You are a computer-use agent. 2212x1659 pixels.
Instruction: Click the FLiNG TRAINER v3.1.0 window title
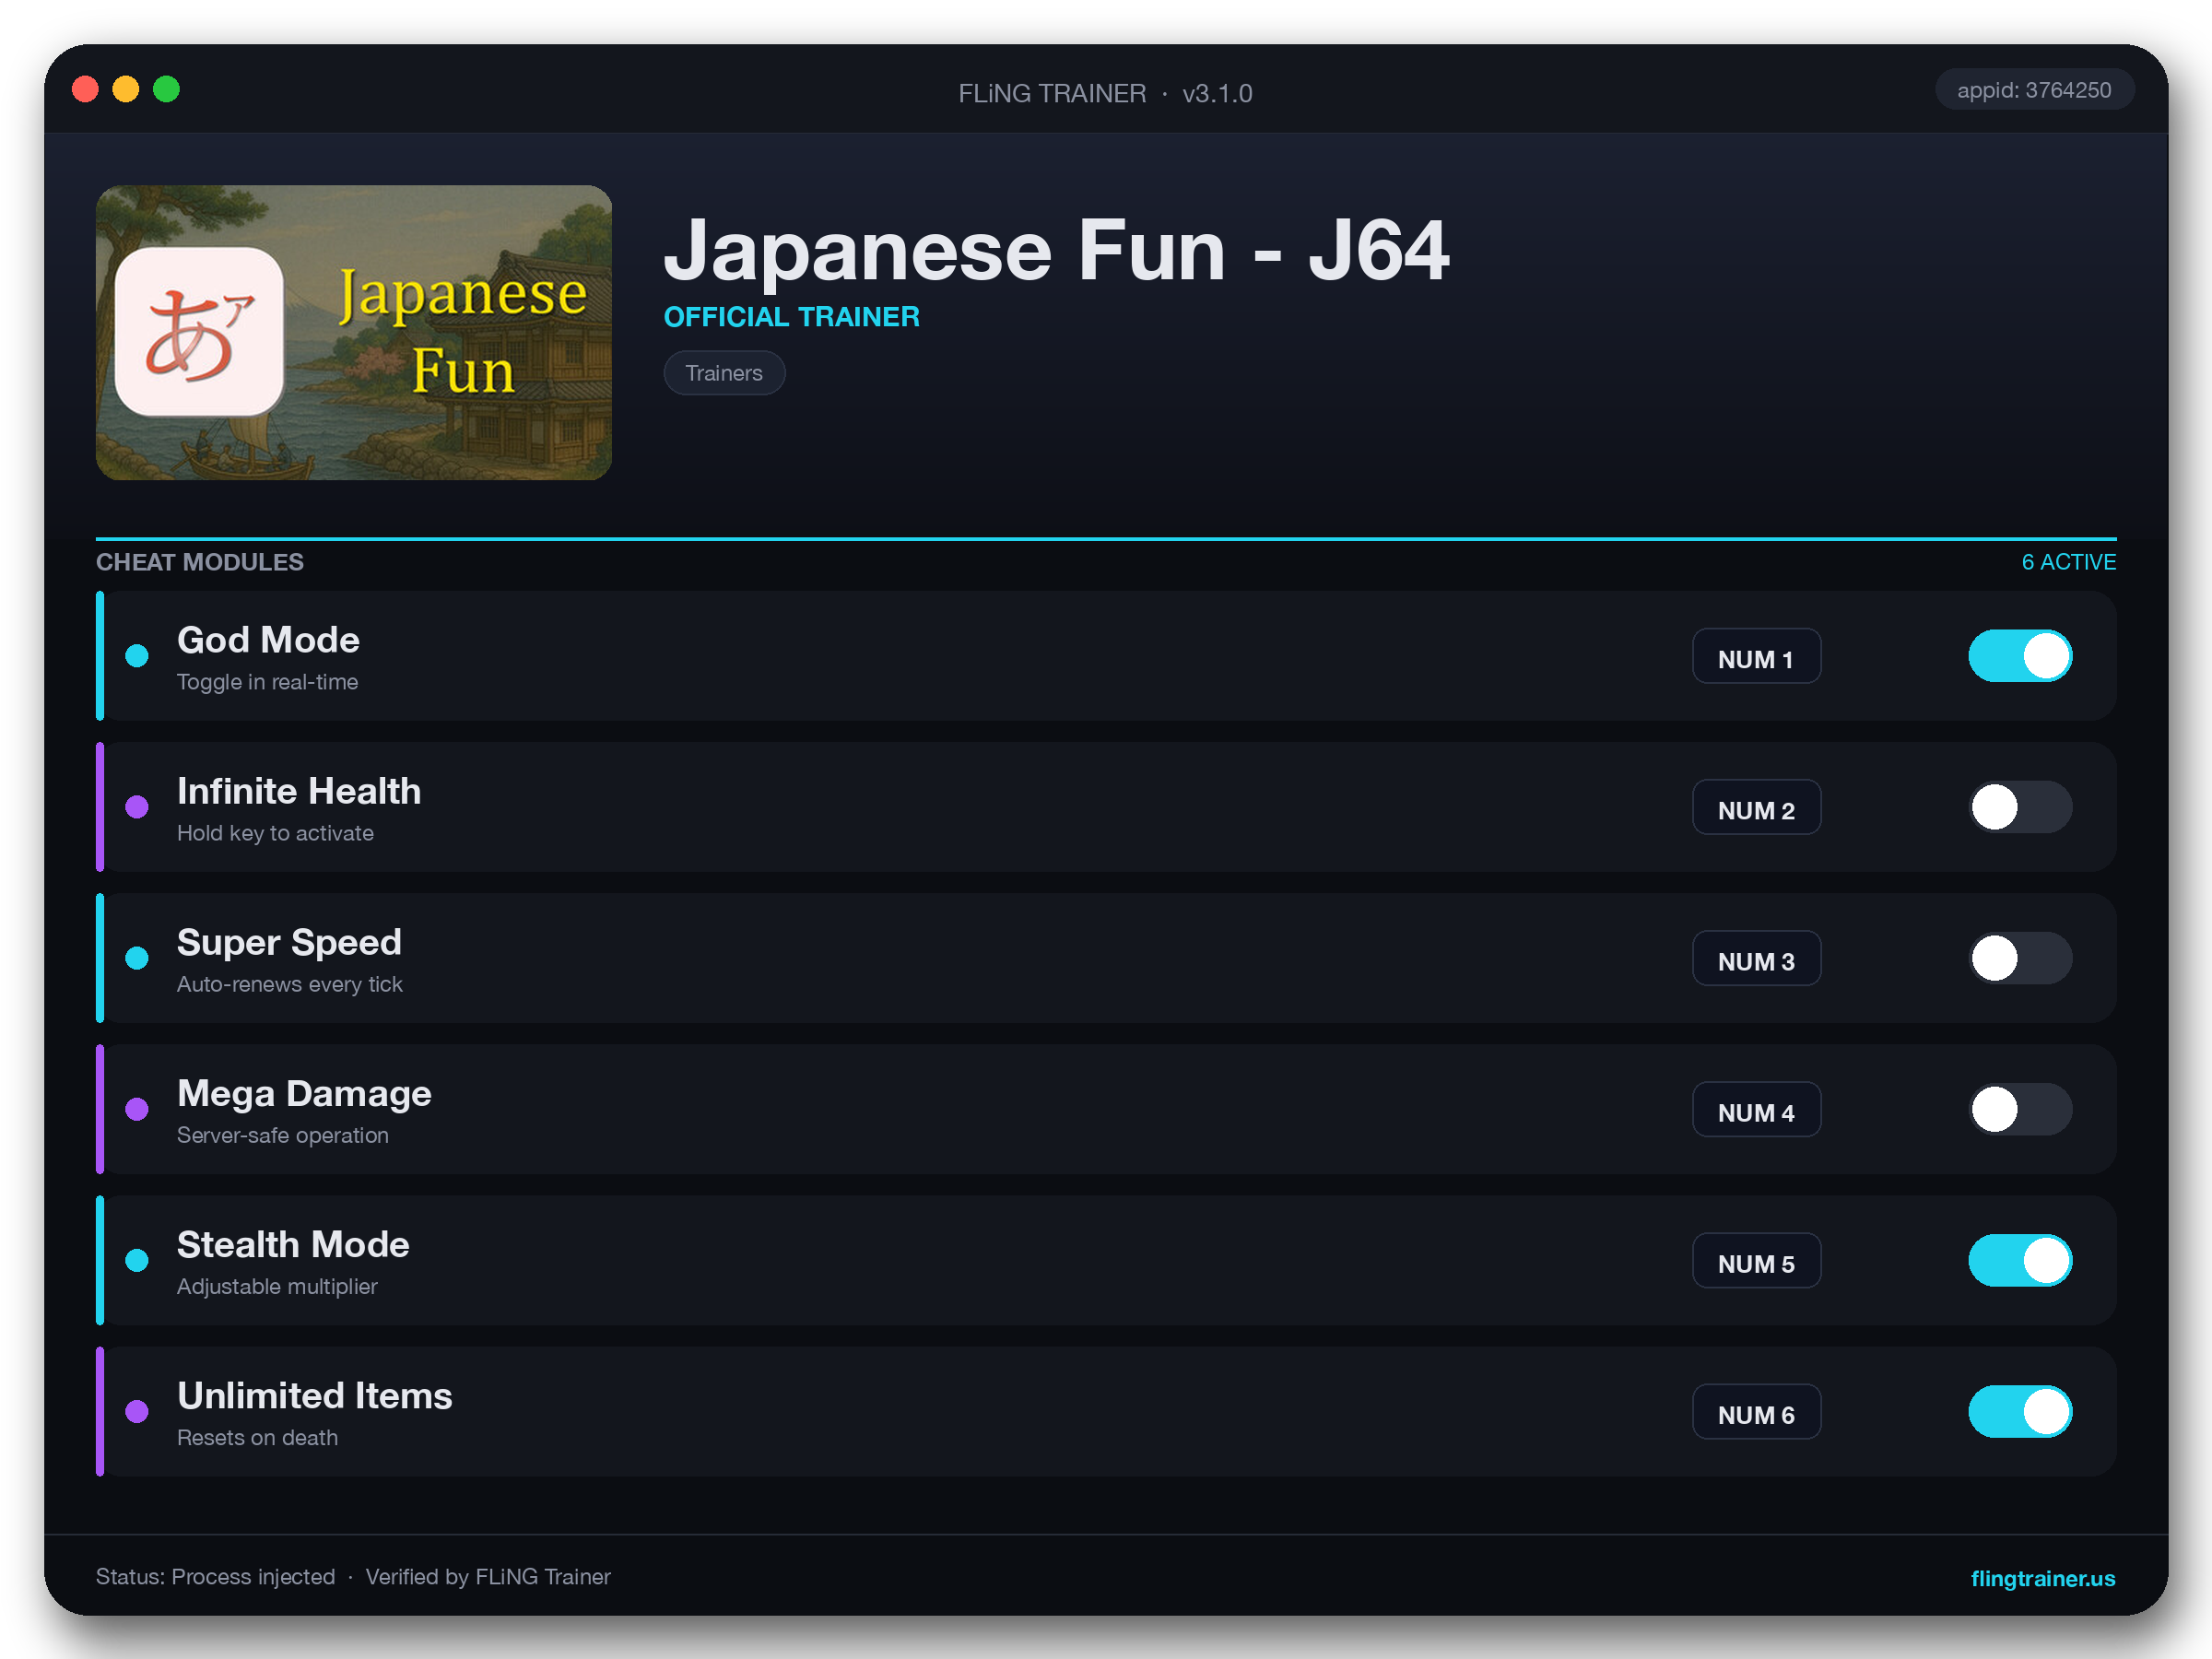(x=1105, y=93)
